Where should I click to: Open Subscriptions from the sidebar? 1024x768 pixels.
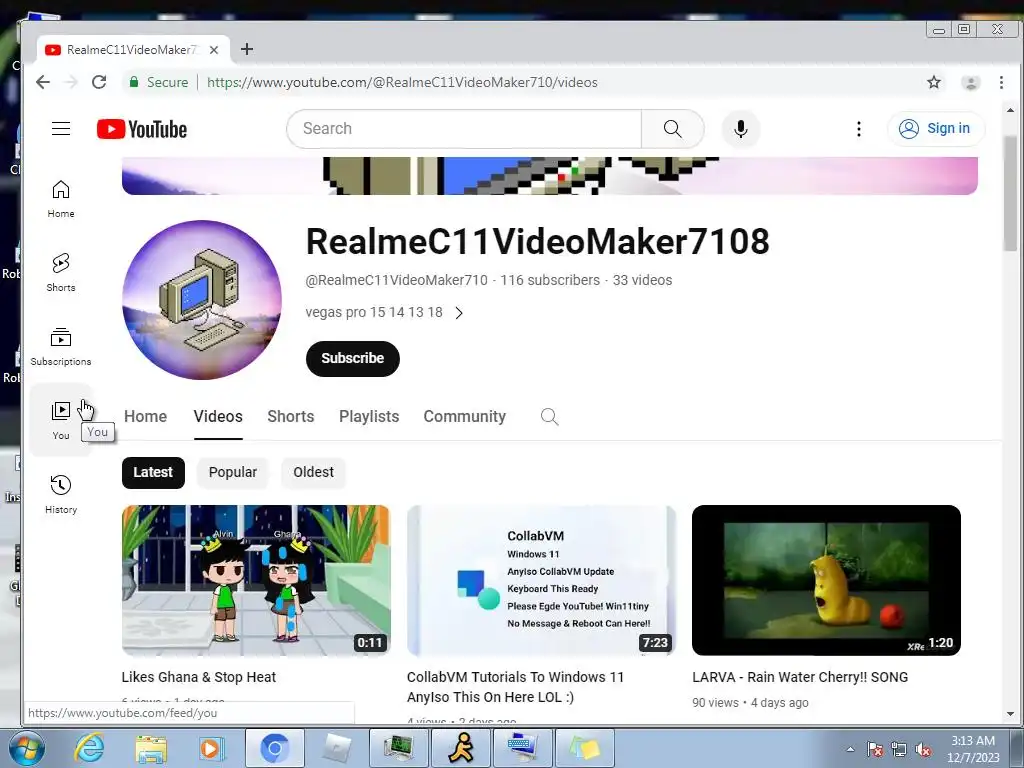click(61, 347)
